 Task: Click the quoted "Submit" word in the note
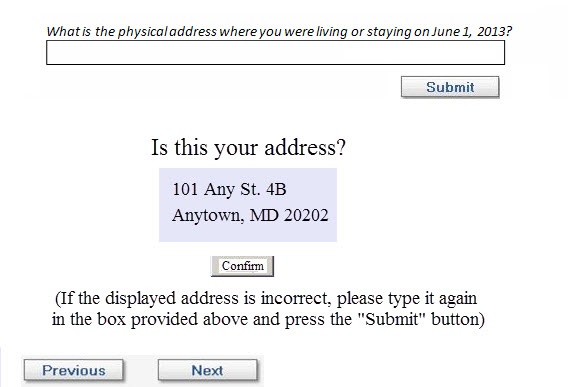(391, 319)
